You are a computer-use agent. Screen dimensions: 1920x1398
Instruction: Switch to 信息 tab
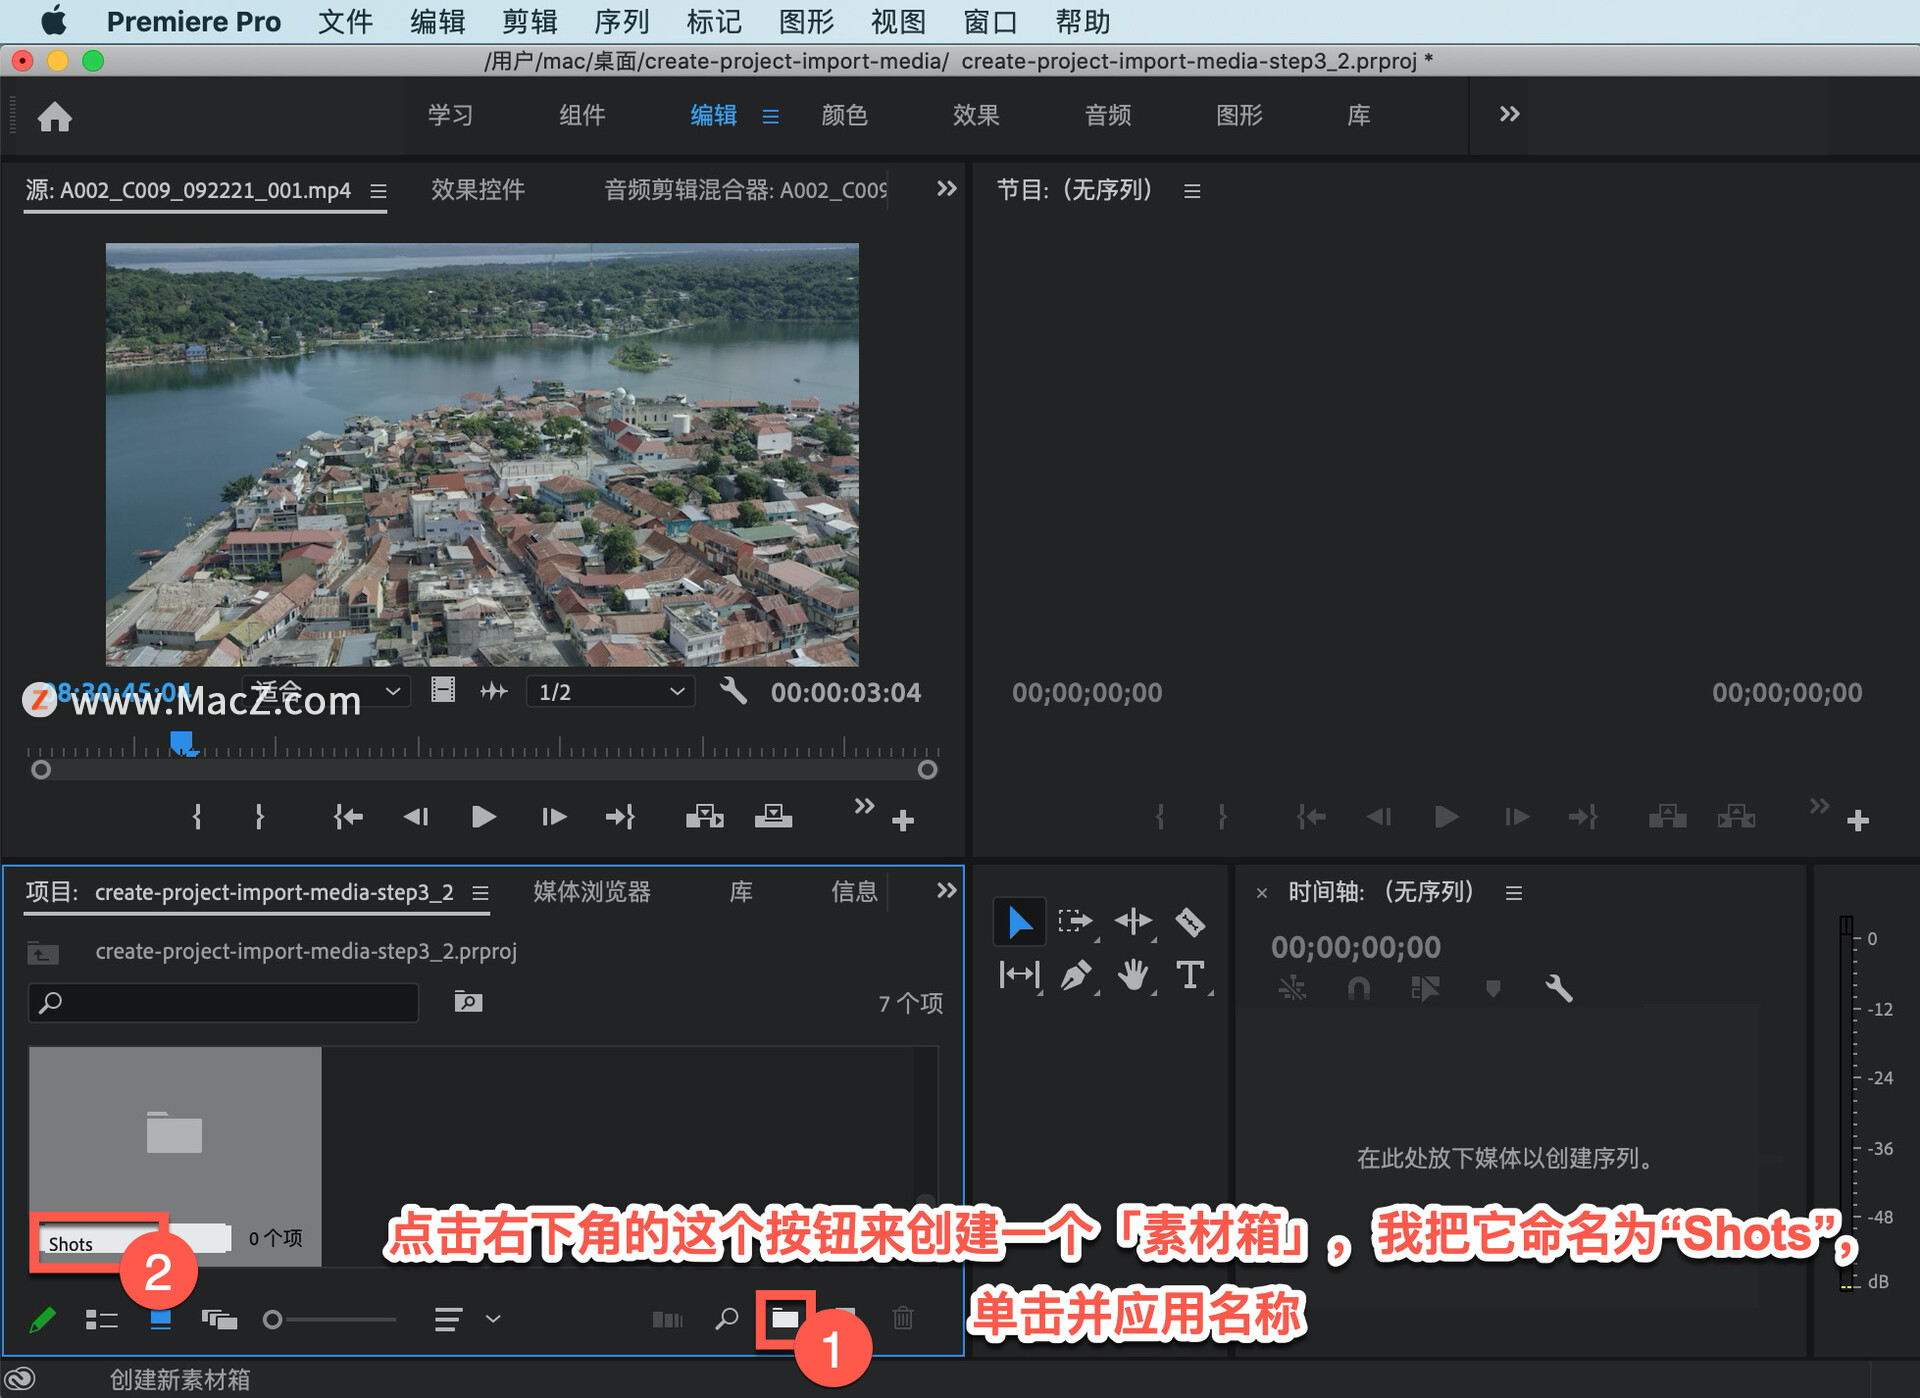point(854,891)
